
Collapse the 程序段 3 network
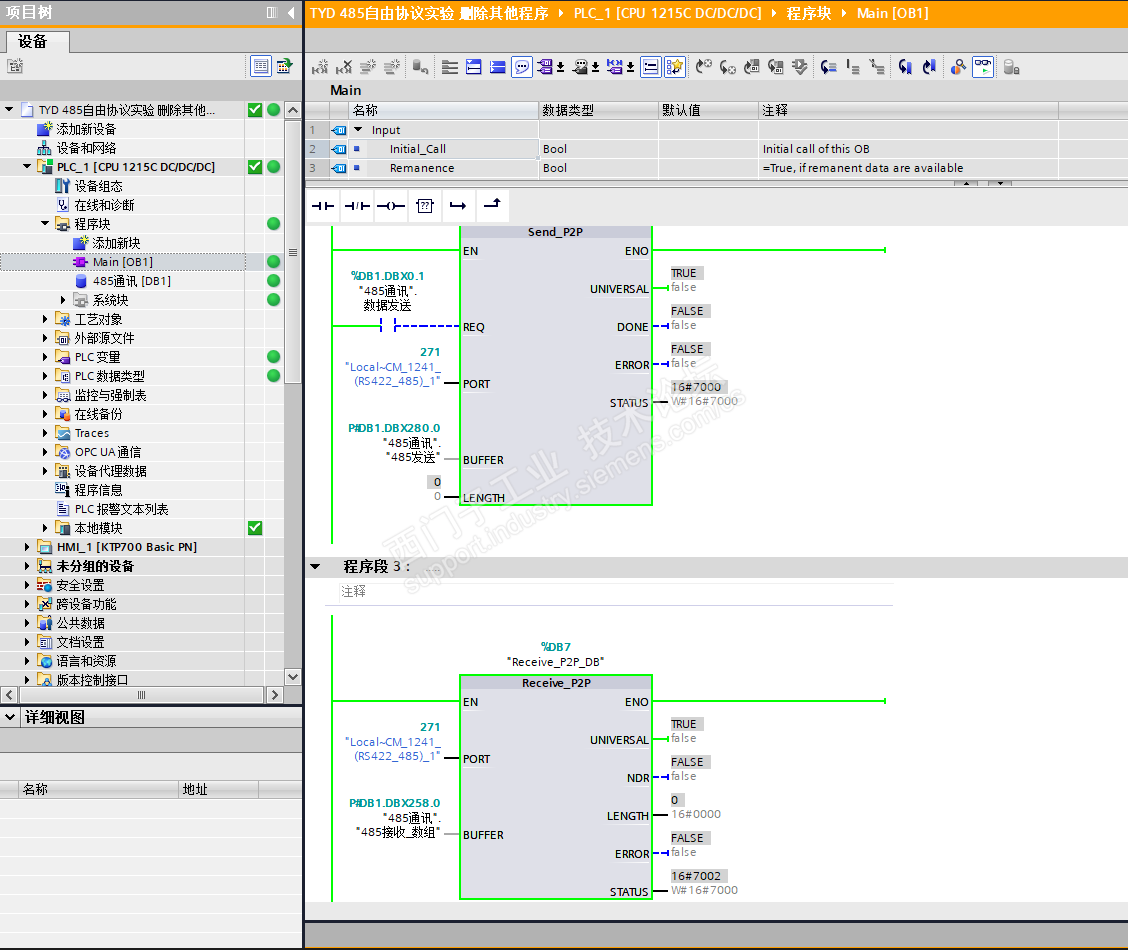[315, 567]
